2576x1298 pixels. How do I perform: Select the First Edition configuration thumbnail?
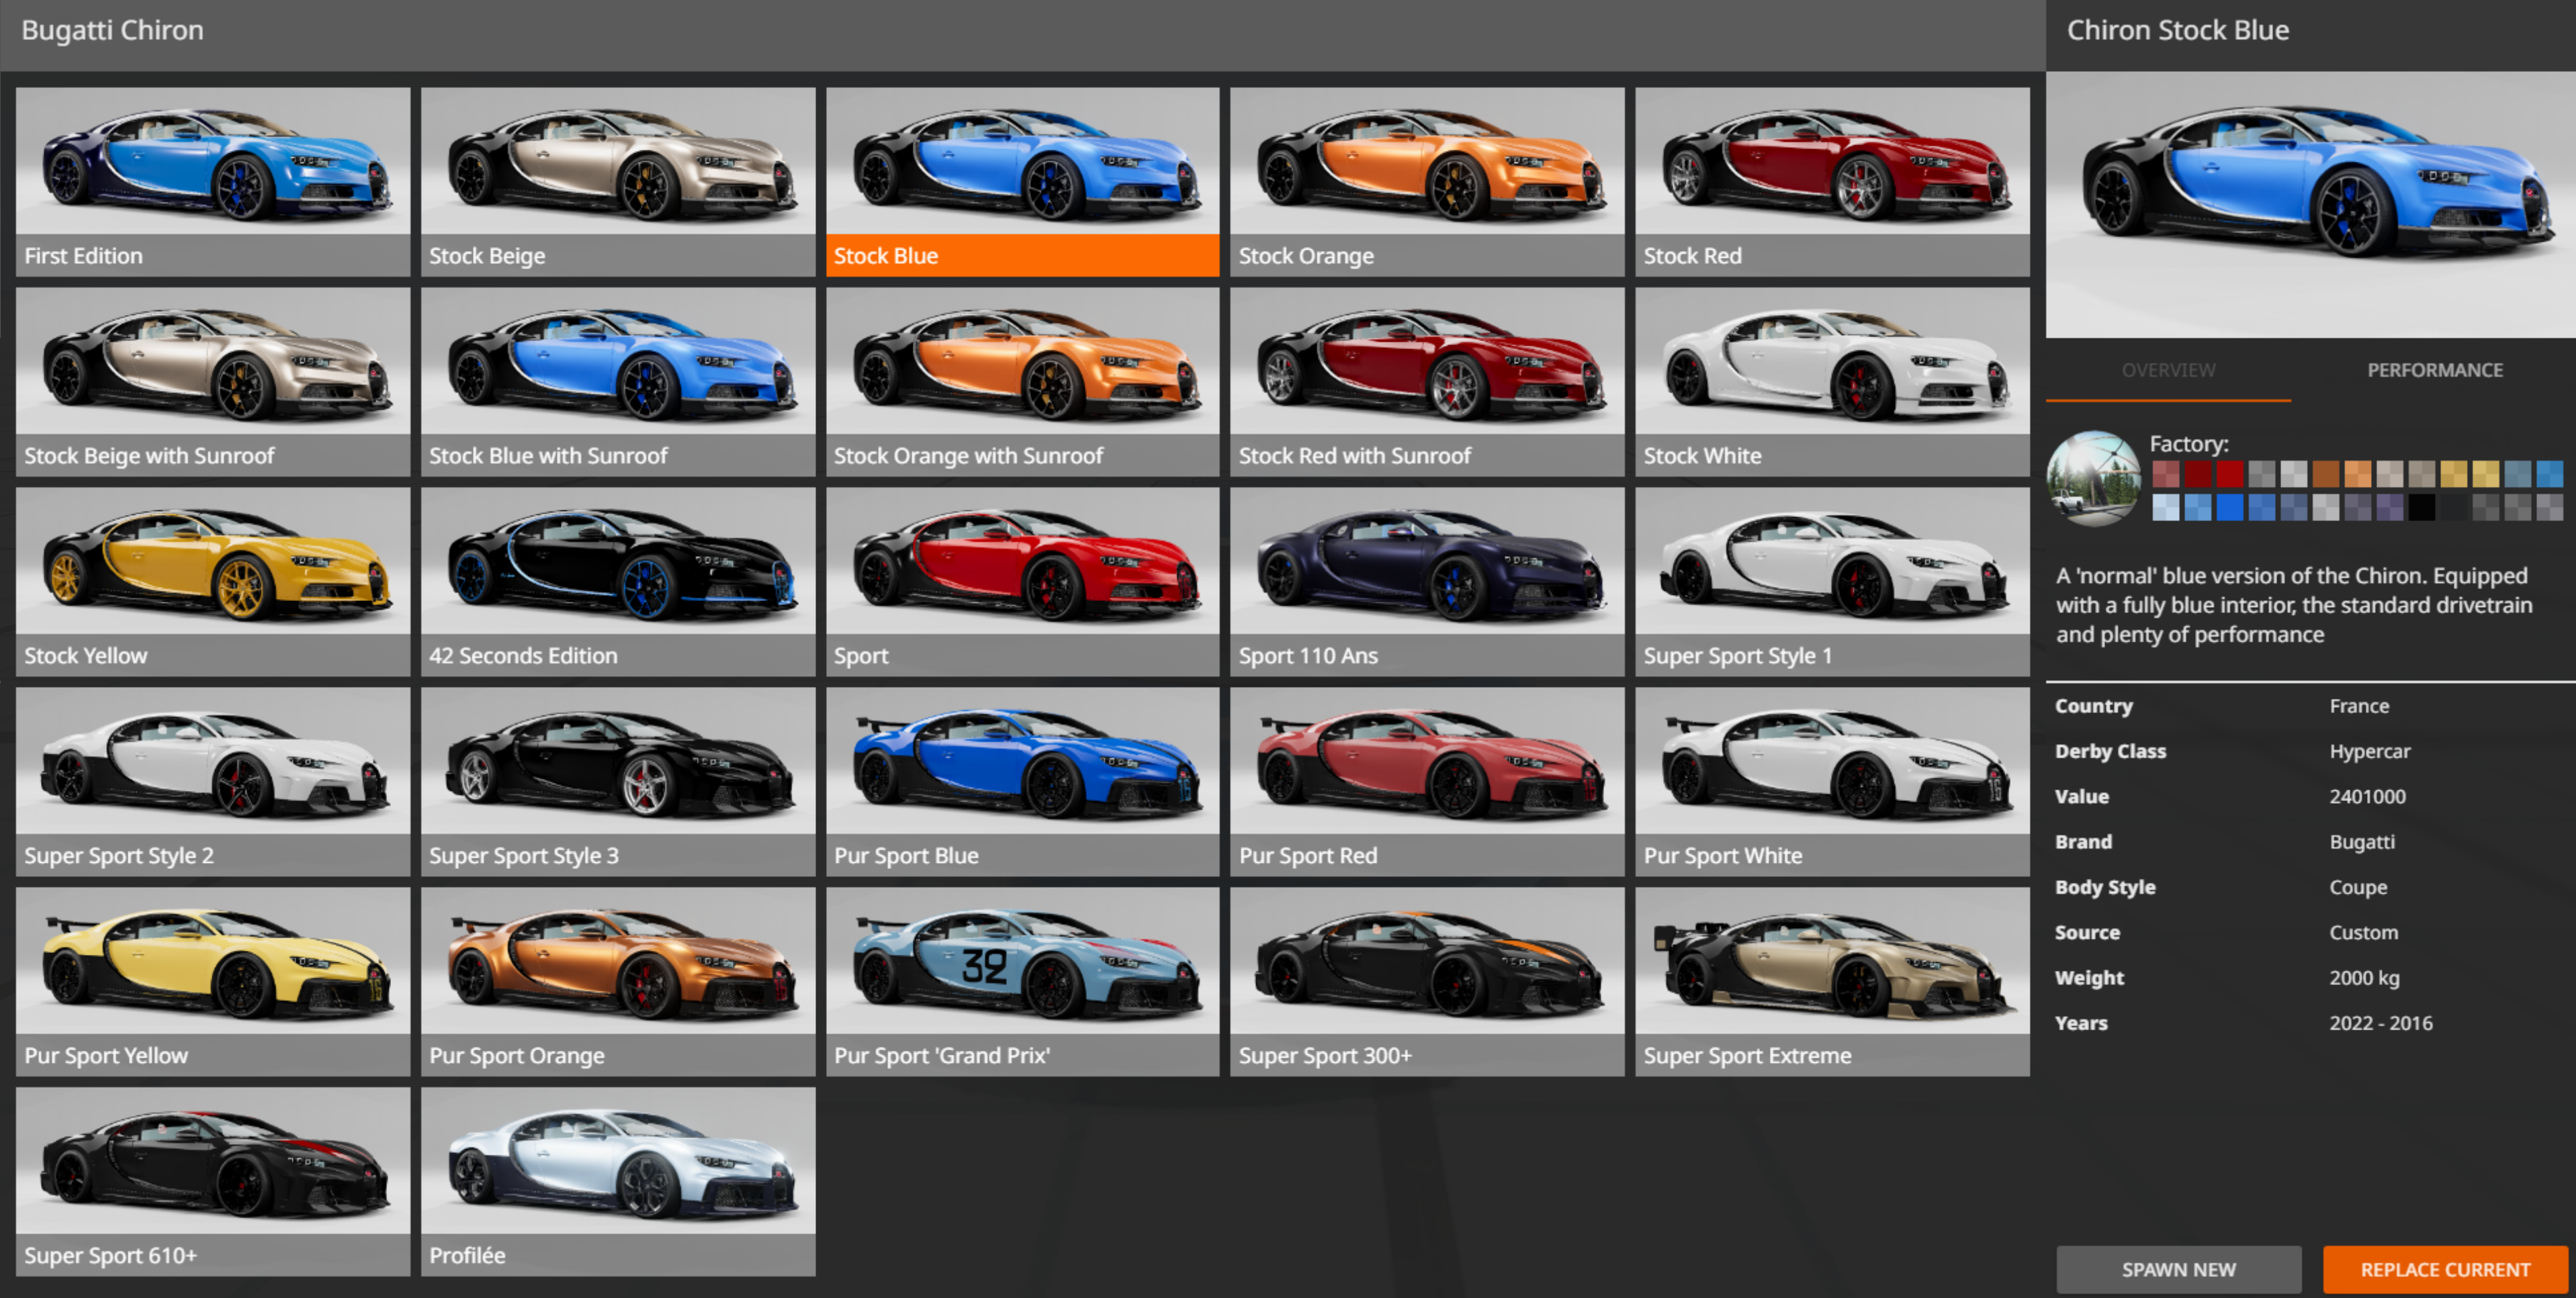click(212, 180)
